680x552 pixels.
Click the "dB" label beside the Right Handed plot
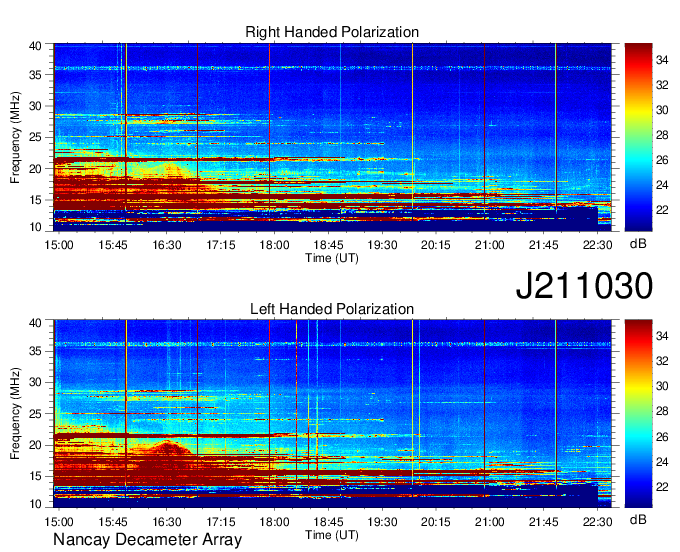pyautogui.click(x=638, y=244)
